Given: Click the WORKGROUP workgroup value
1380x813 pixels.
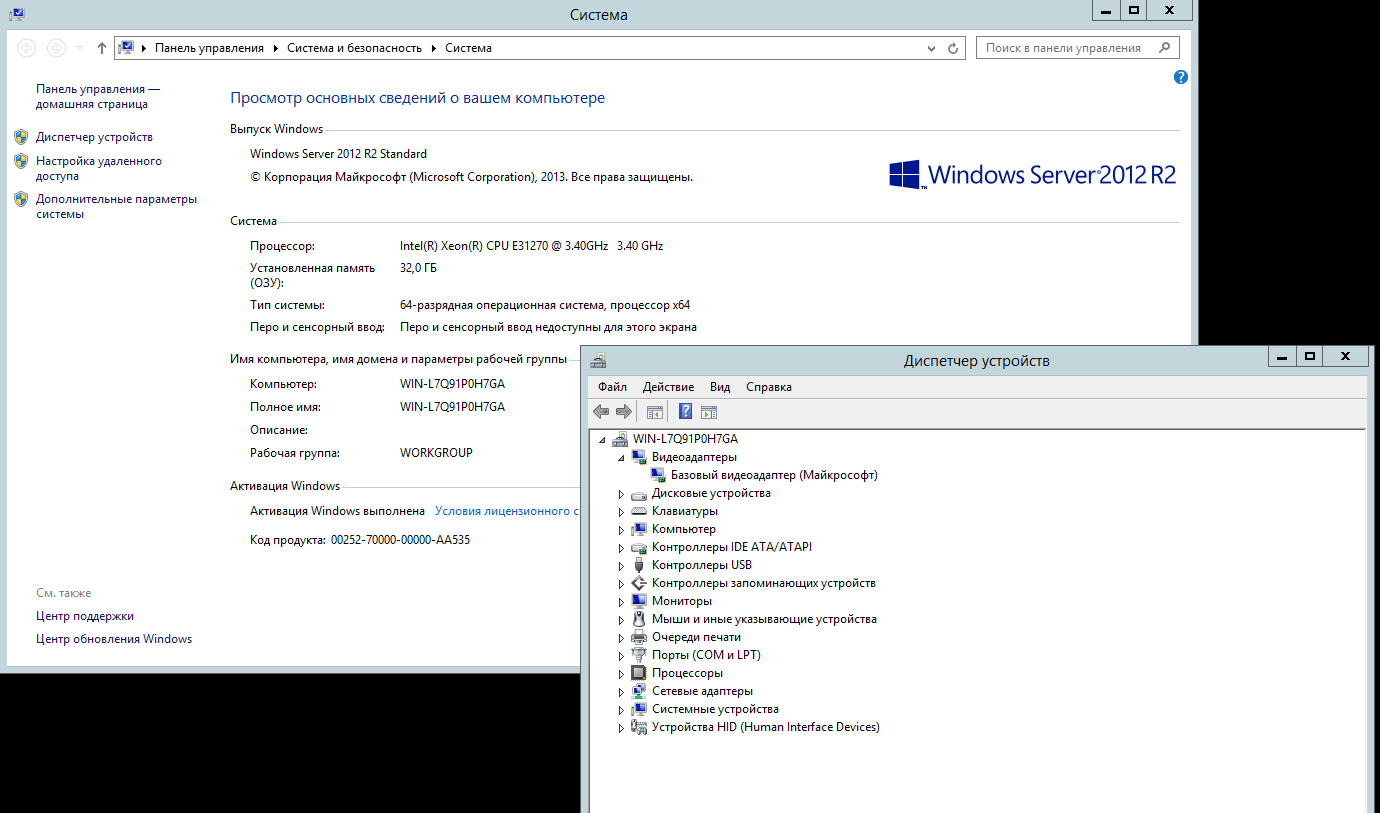Looking at the screenshot, I should pyautogui.click(x=436, y=453).
